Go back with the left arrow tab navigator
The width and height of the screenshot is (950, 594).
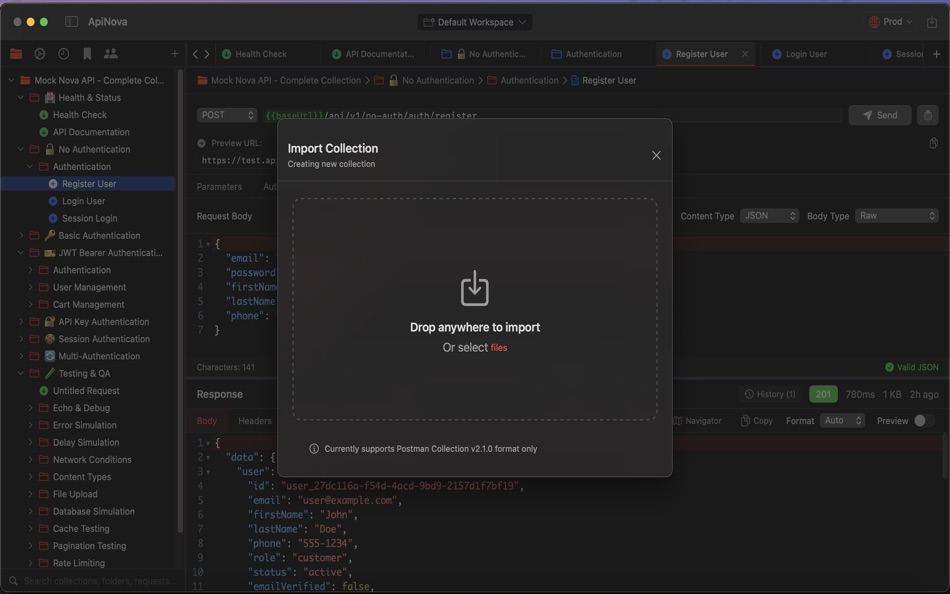click(x=195, y=54)
